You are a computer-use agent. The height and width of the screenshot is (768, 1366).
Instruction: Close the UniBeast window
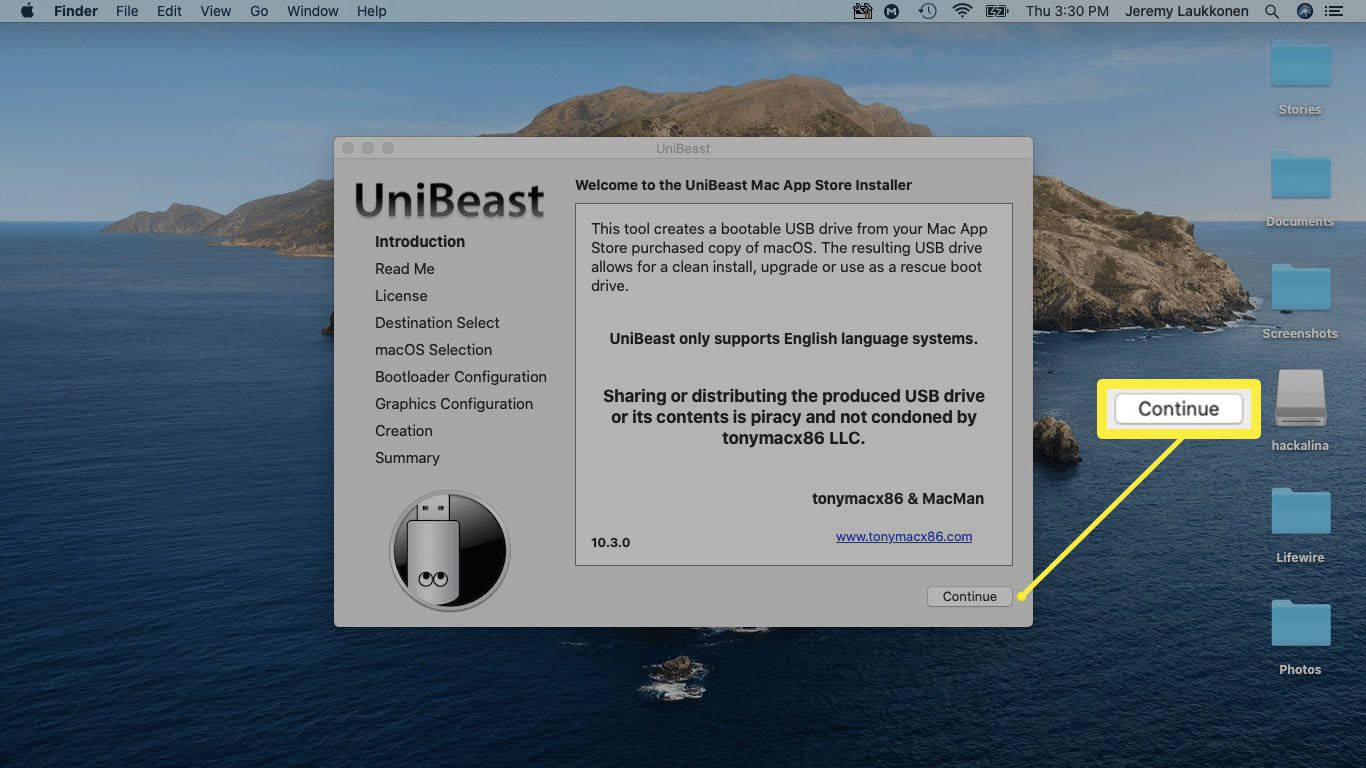[x=348, y=148]
